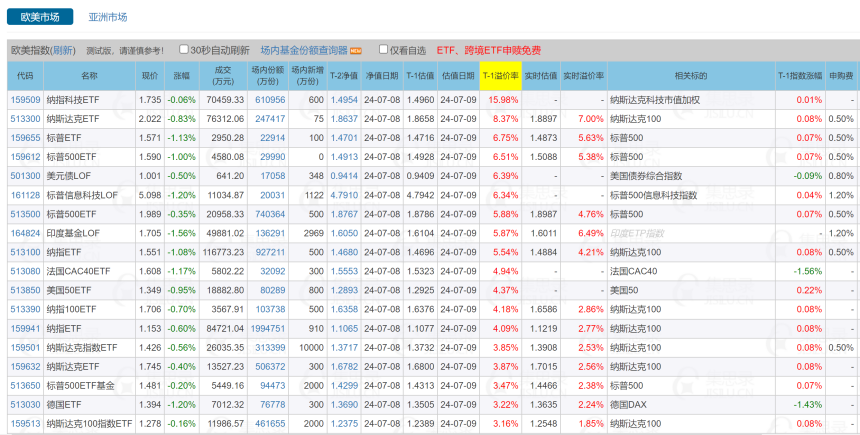
Task: Click the 刷新 refresh link
Action: coord(63,50)
